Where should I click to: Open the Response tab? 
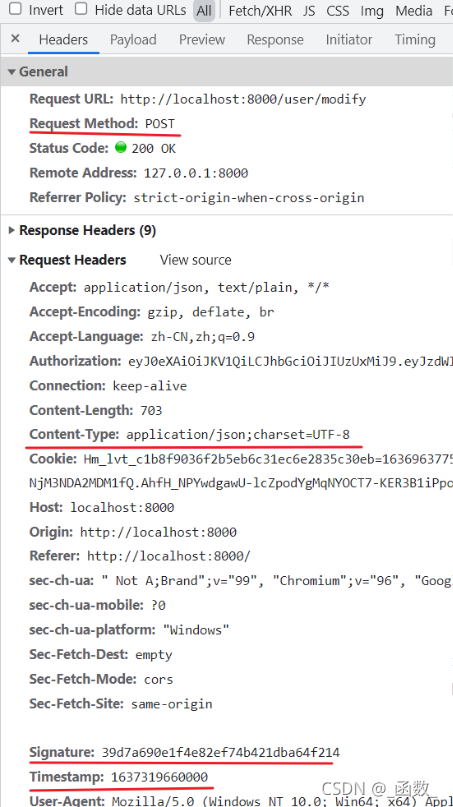[x=275, y=40]
